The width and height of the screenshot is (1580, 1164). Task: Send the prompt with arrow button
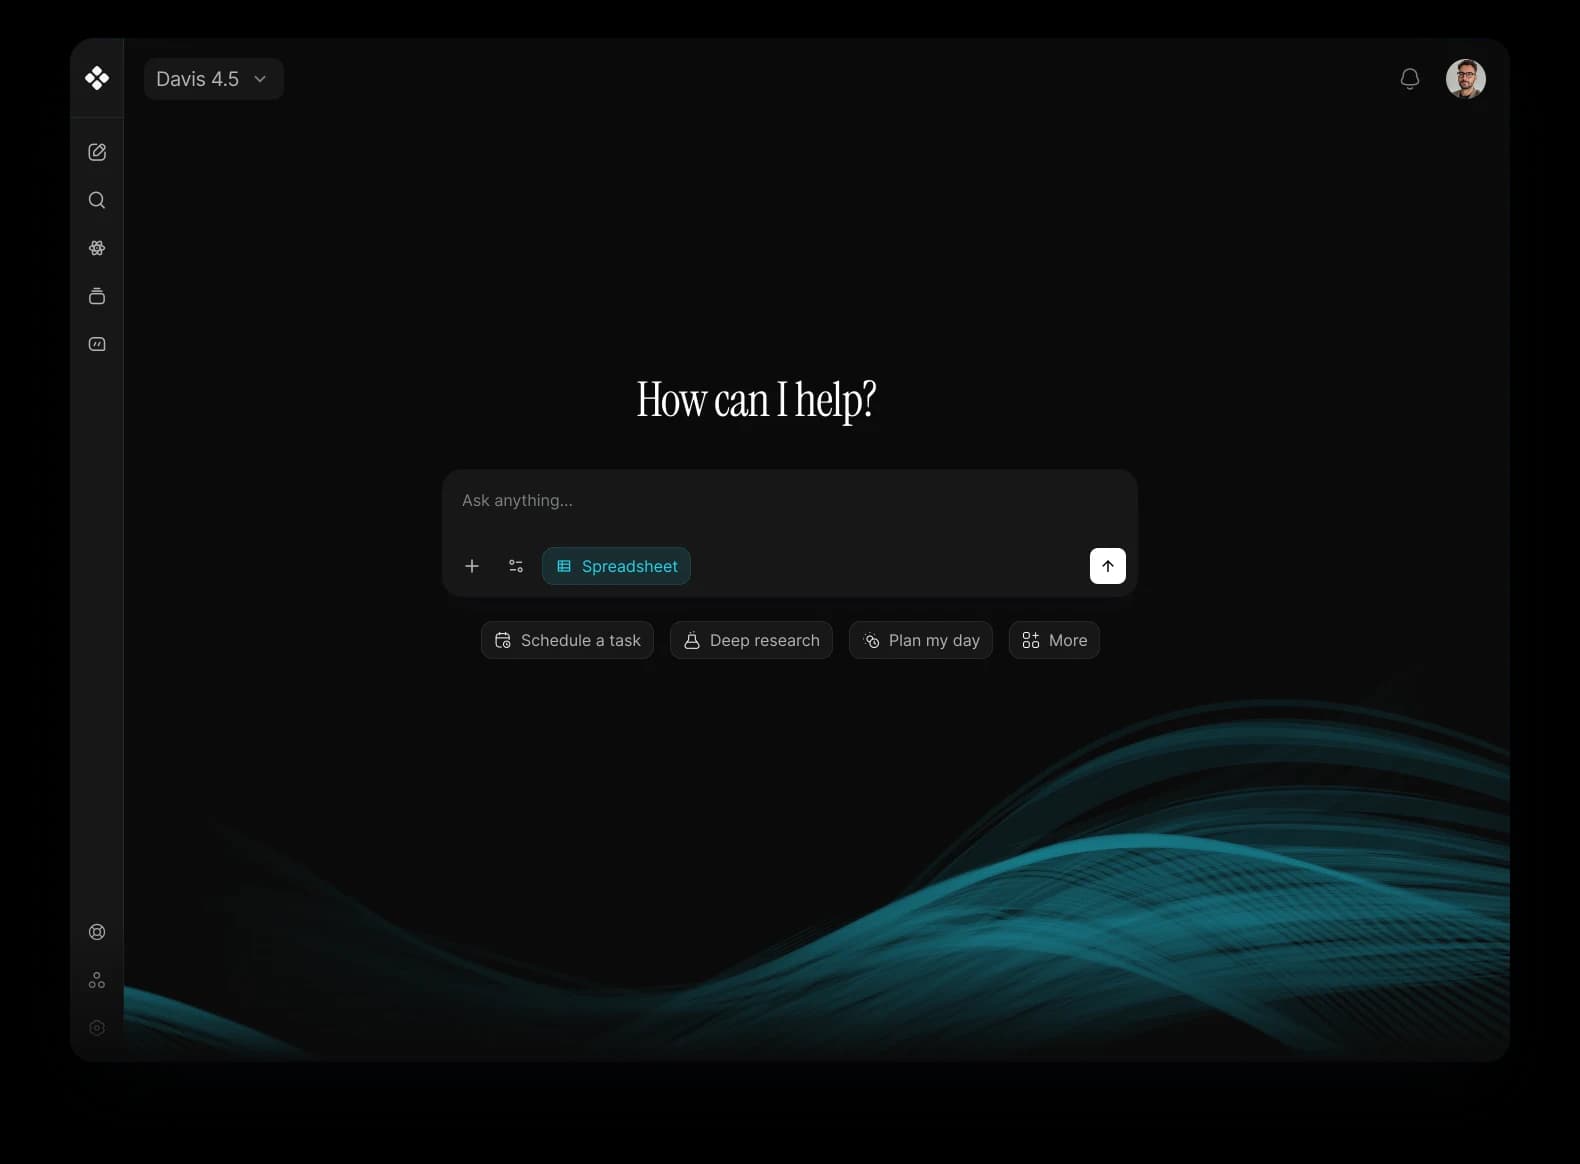(1108, 566)
